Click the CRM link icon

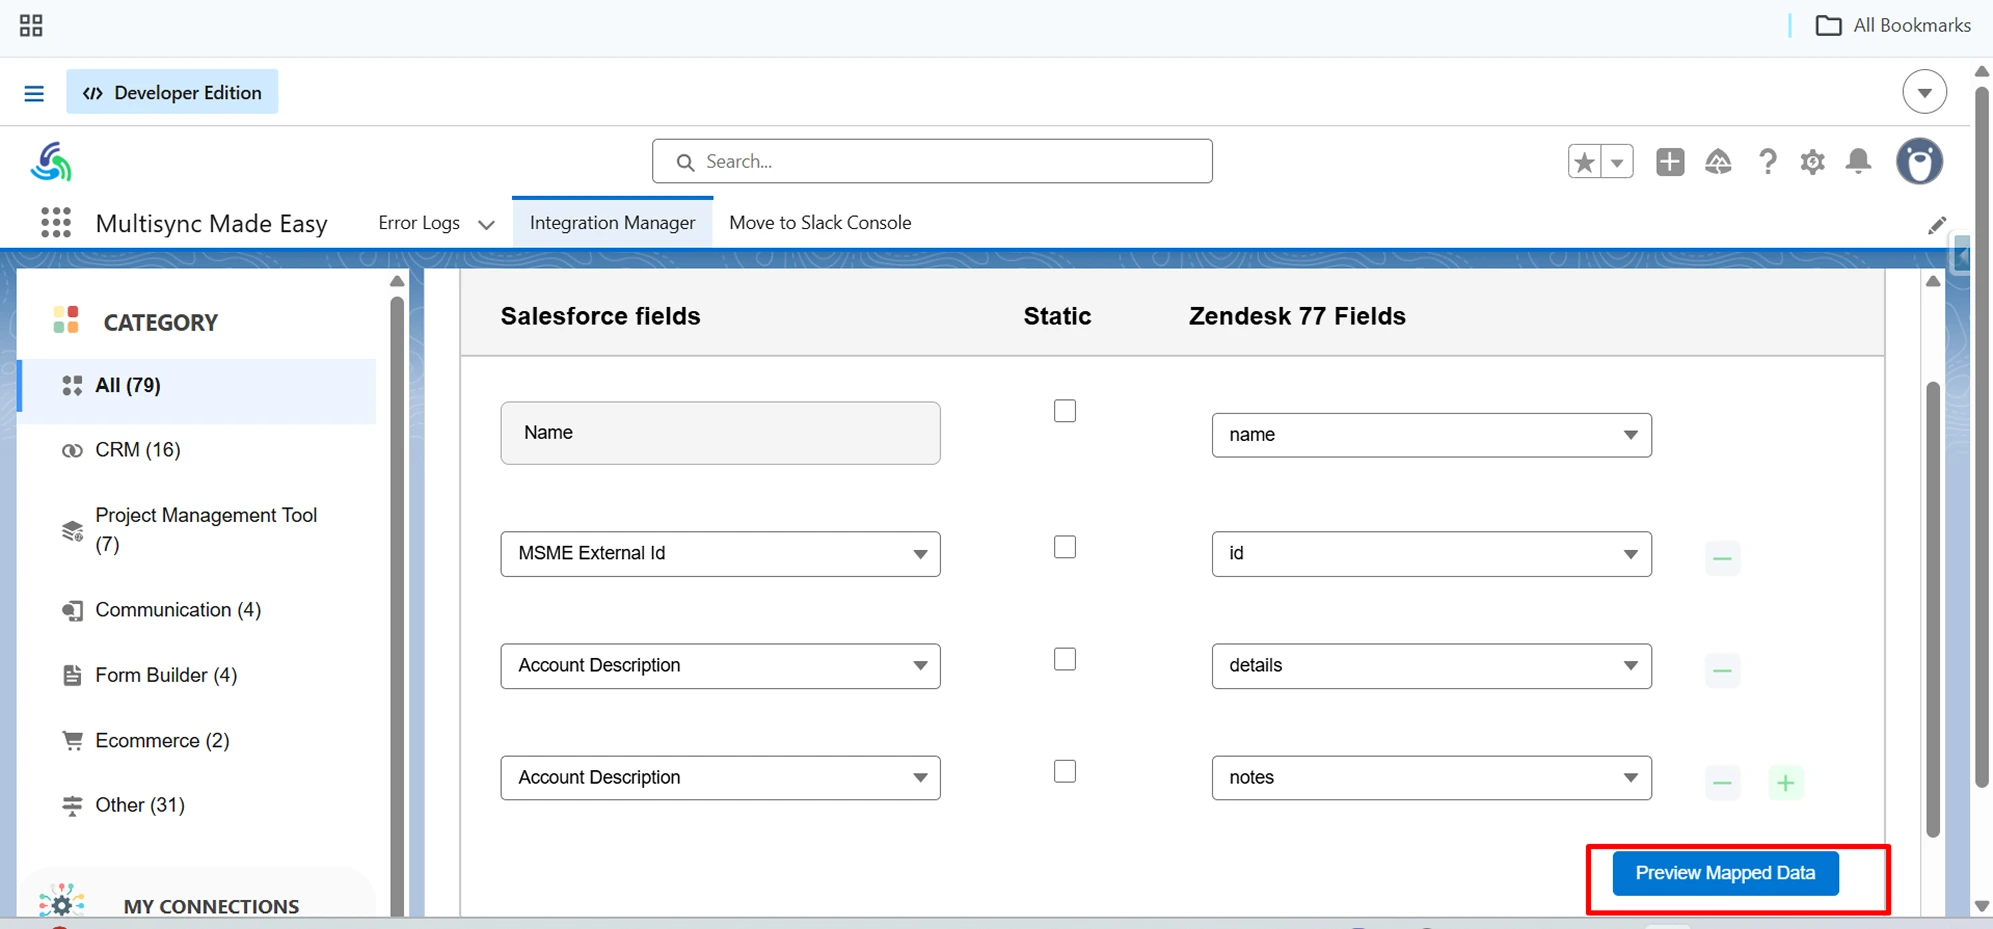pyautogui.click(x=72, y=450)
